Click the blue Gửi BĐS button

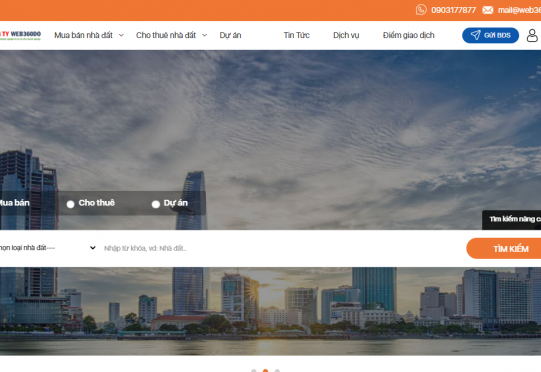(490, 35)
